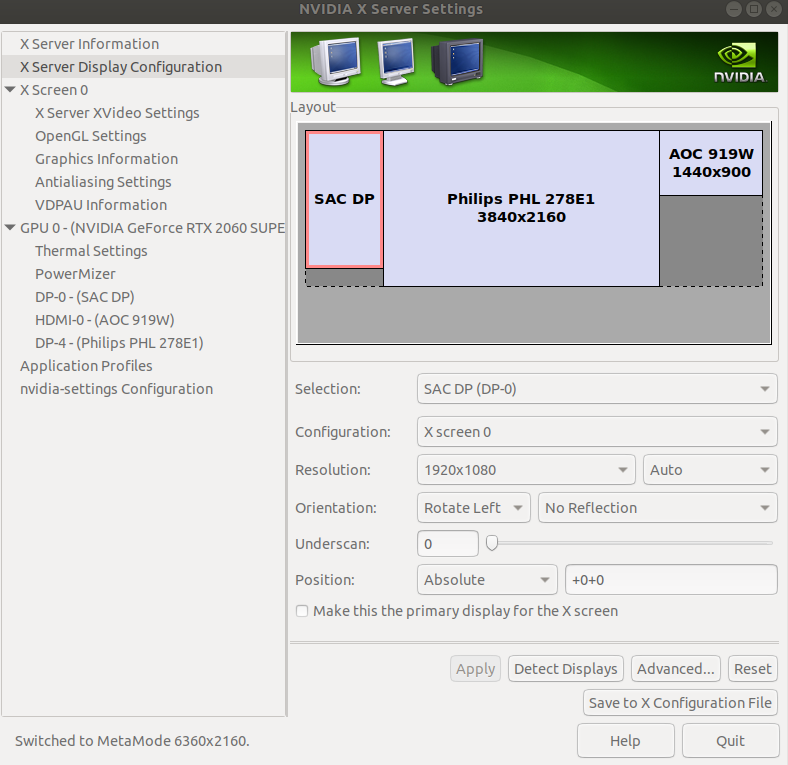788x765 pixels.
Task: Click the CRT television icon in banner
Action: 457,61
